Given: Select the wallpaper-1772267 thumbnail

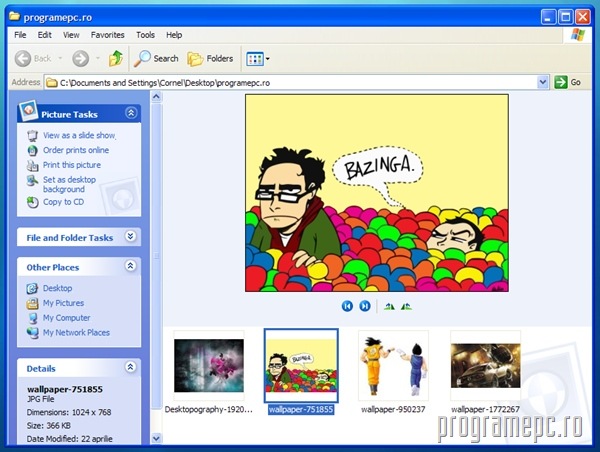Looking at the screenshot, I should 486,366.
